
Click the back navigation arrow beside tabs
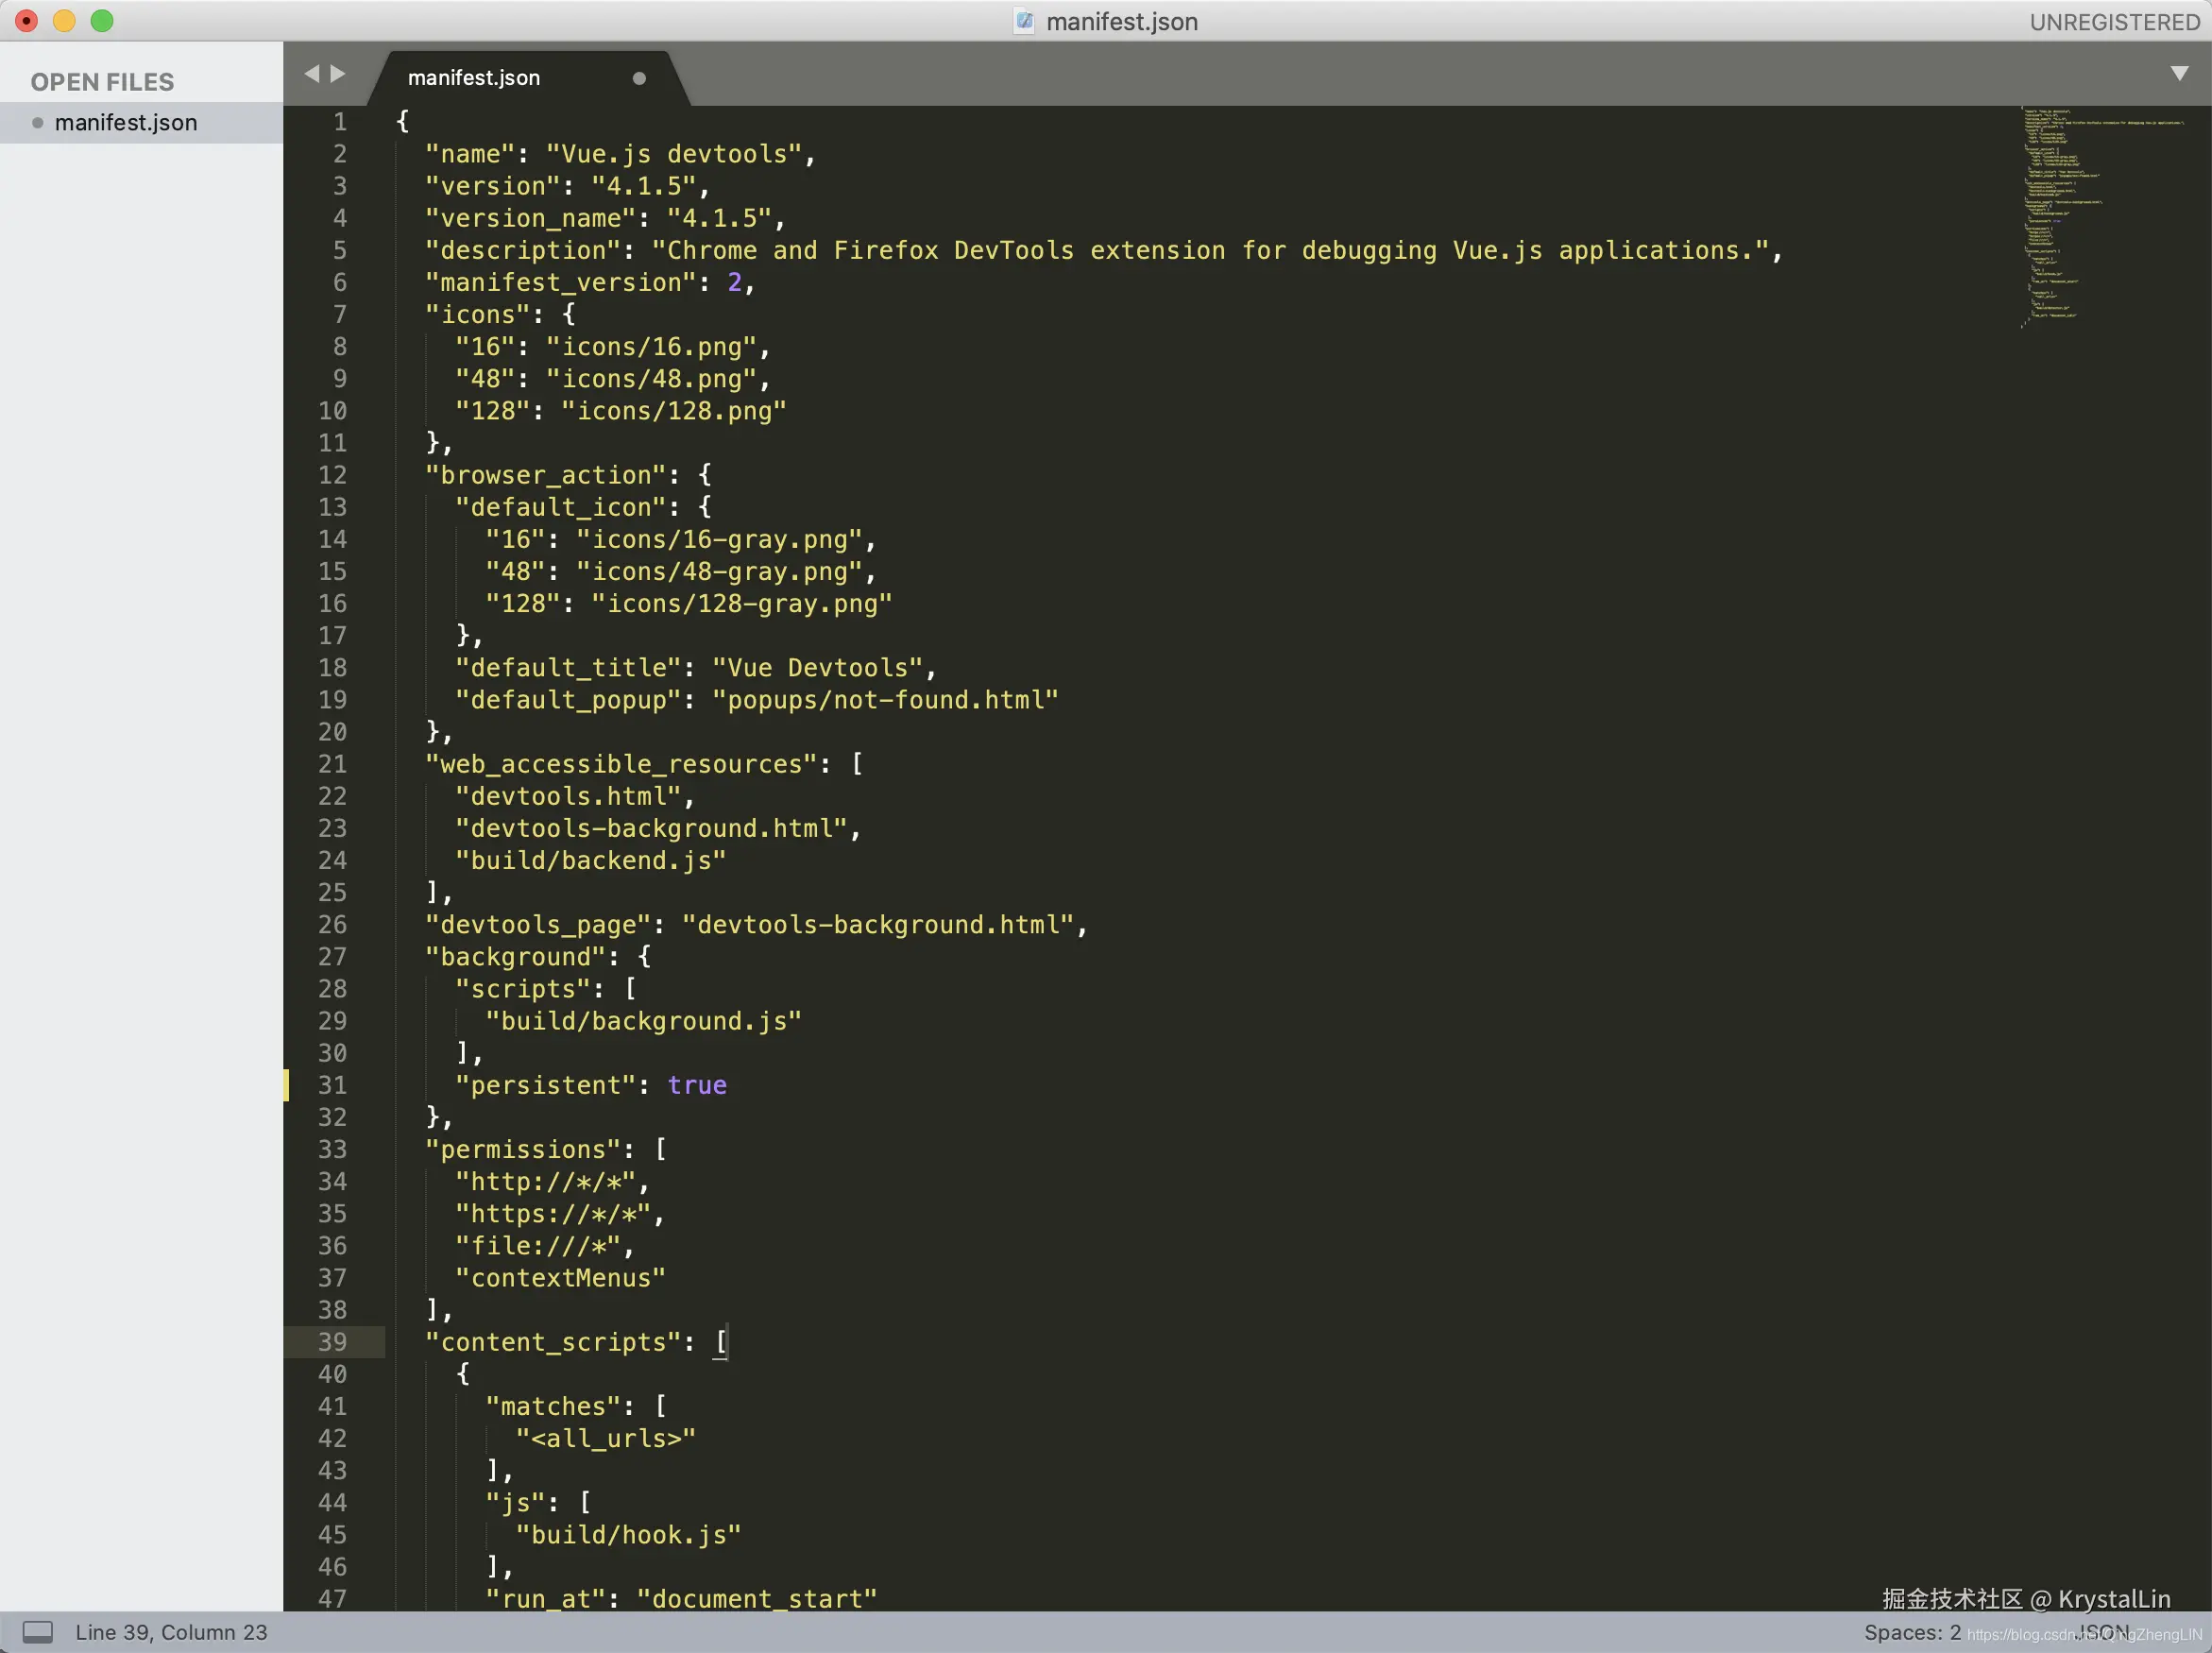(311, 73)
